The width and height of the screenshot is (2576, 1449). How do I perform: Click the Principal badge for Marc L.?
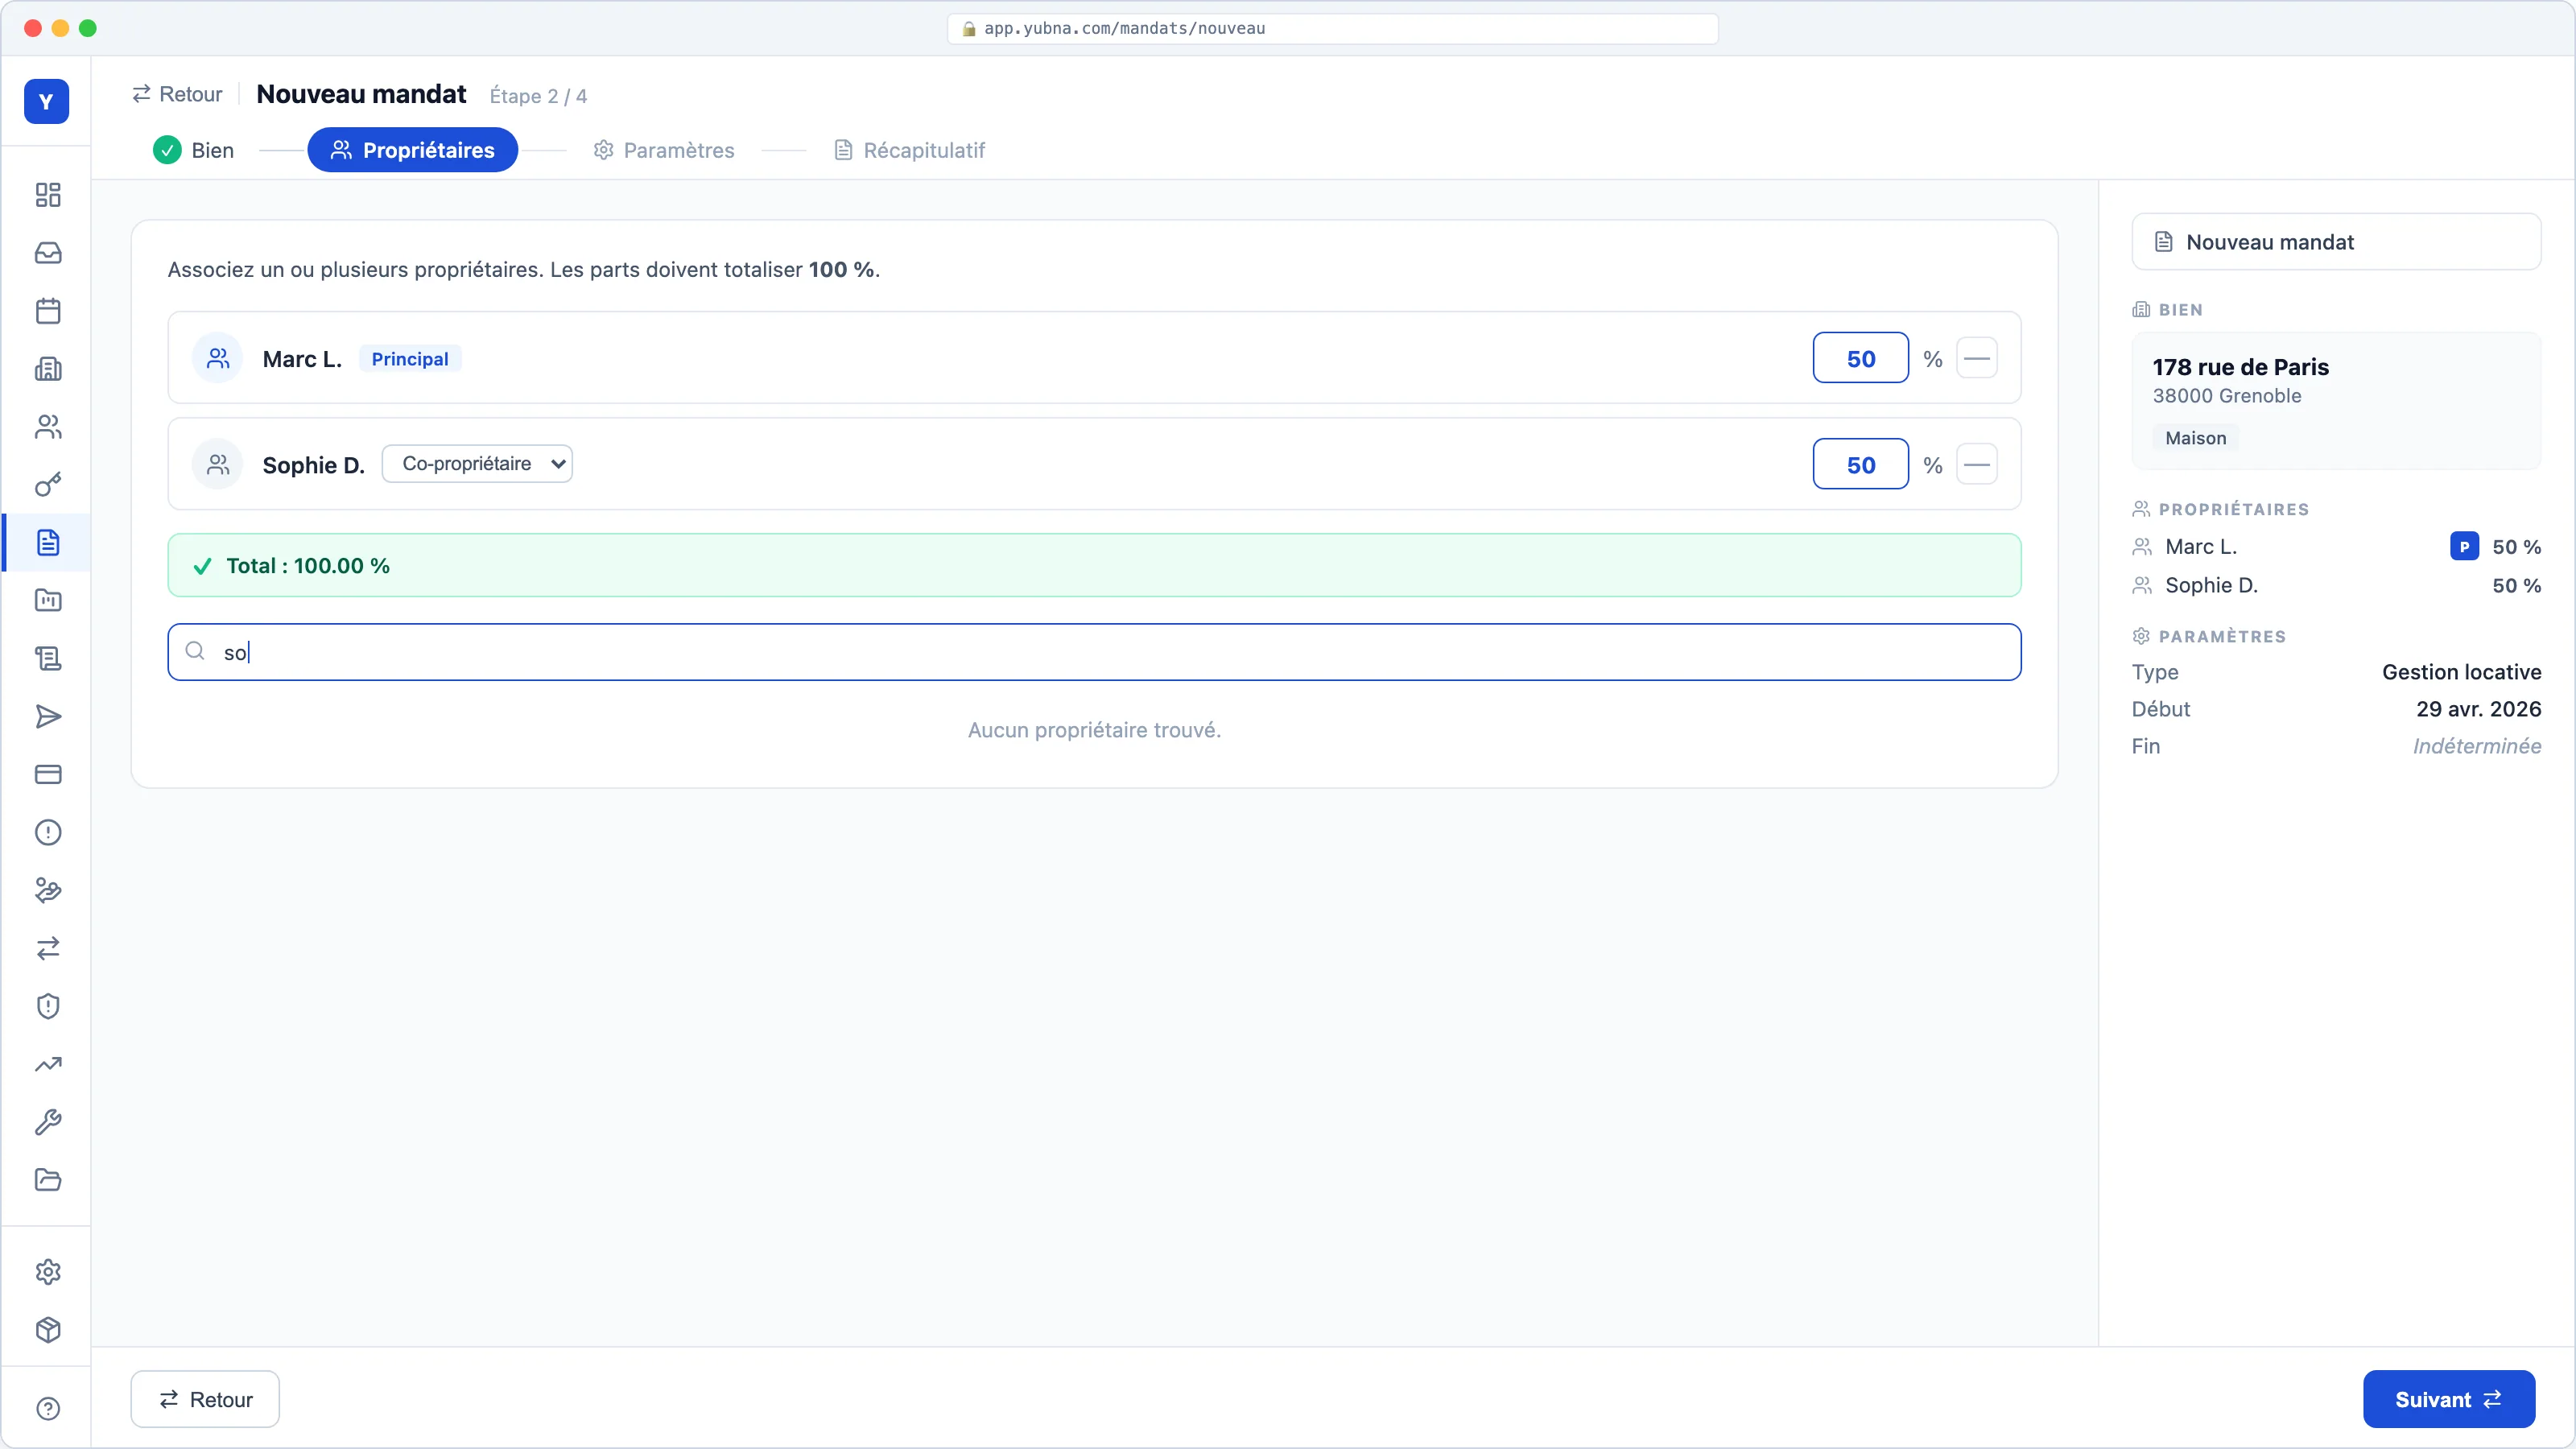pyautogui.click(x=410, y=359)
